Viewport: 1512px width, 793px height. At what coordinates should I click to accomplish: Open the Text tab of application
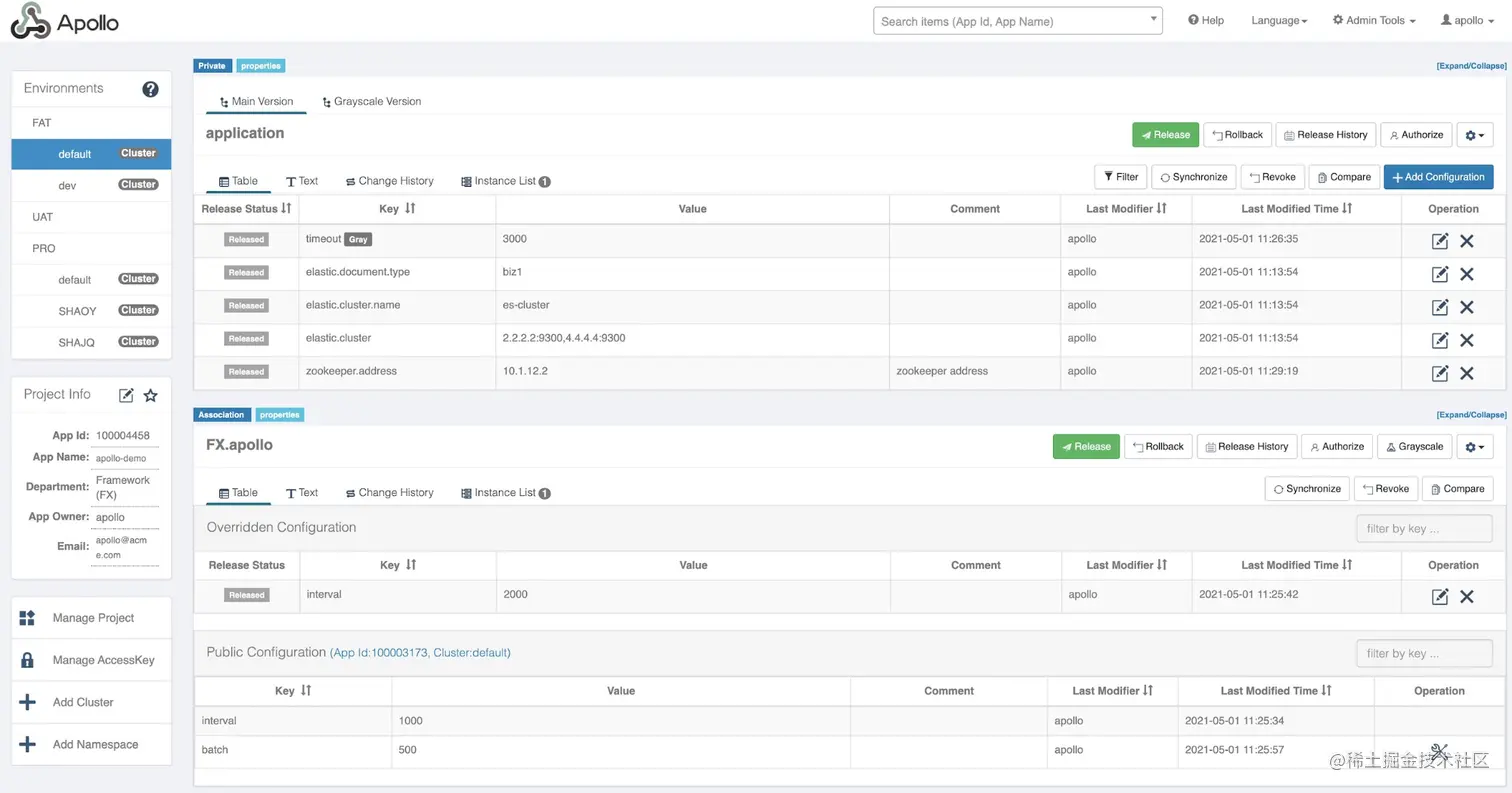tap(302, 181)
